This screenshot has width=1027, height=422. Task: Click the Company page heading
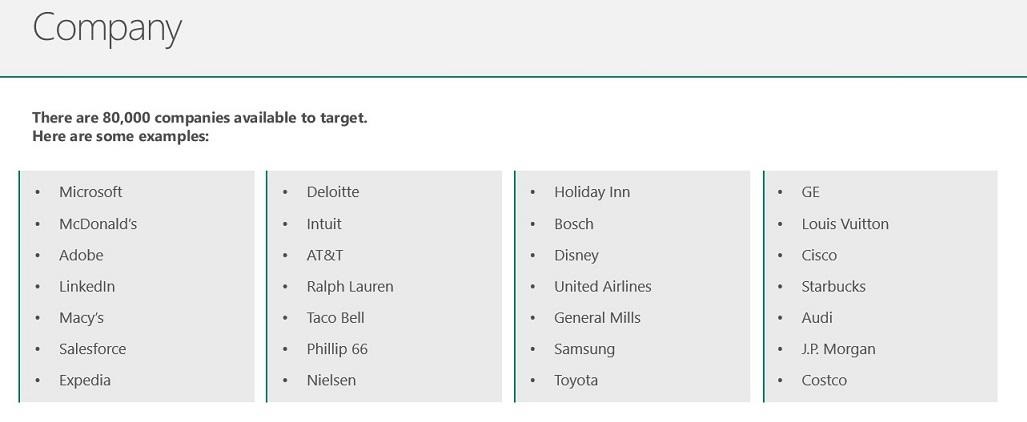107,29
